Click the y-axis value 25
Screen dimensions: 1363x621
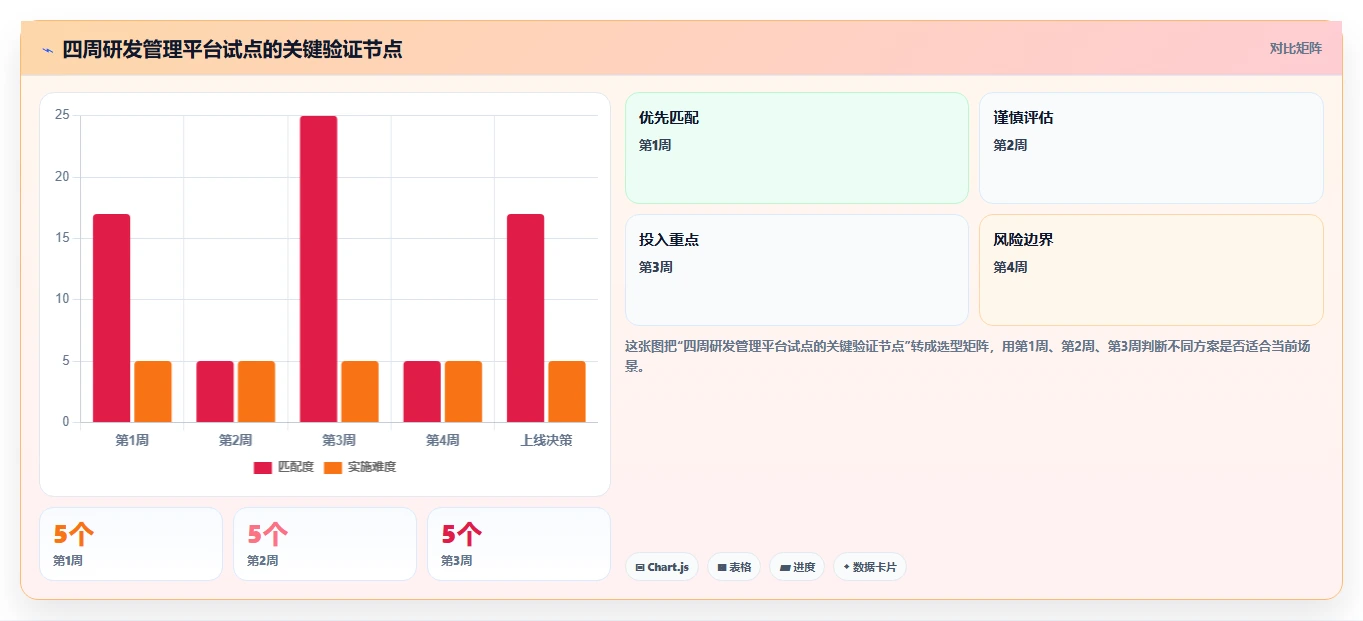coord(62,115)
